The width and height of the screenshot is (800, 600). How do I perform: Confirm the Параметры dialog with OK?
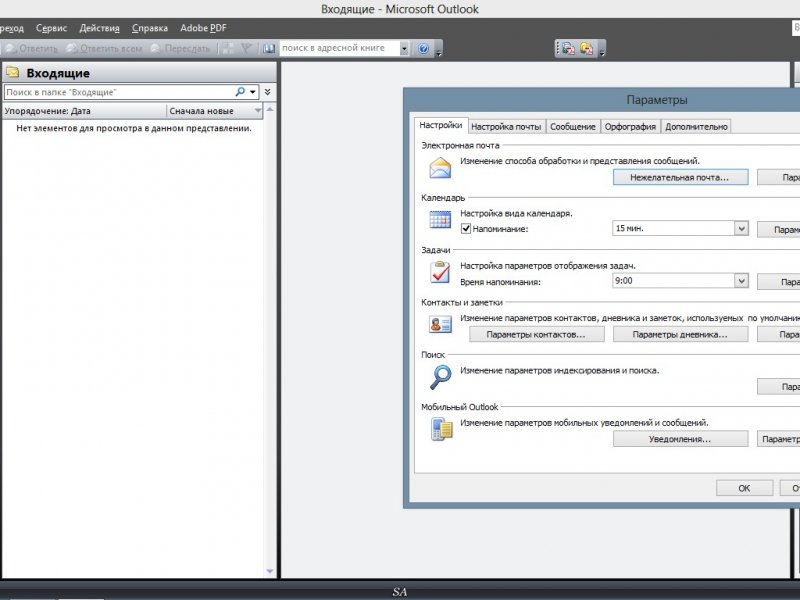pyautogui.click(x=744, y=488)
